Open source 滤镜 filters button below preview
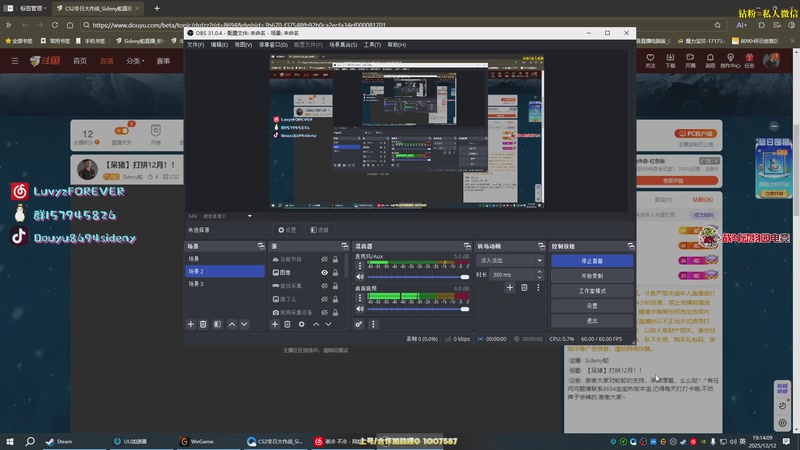The image size is (800, 450). coord(320,230)
